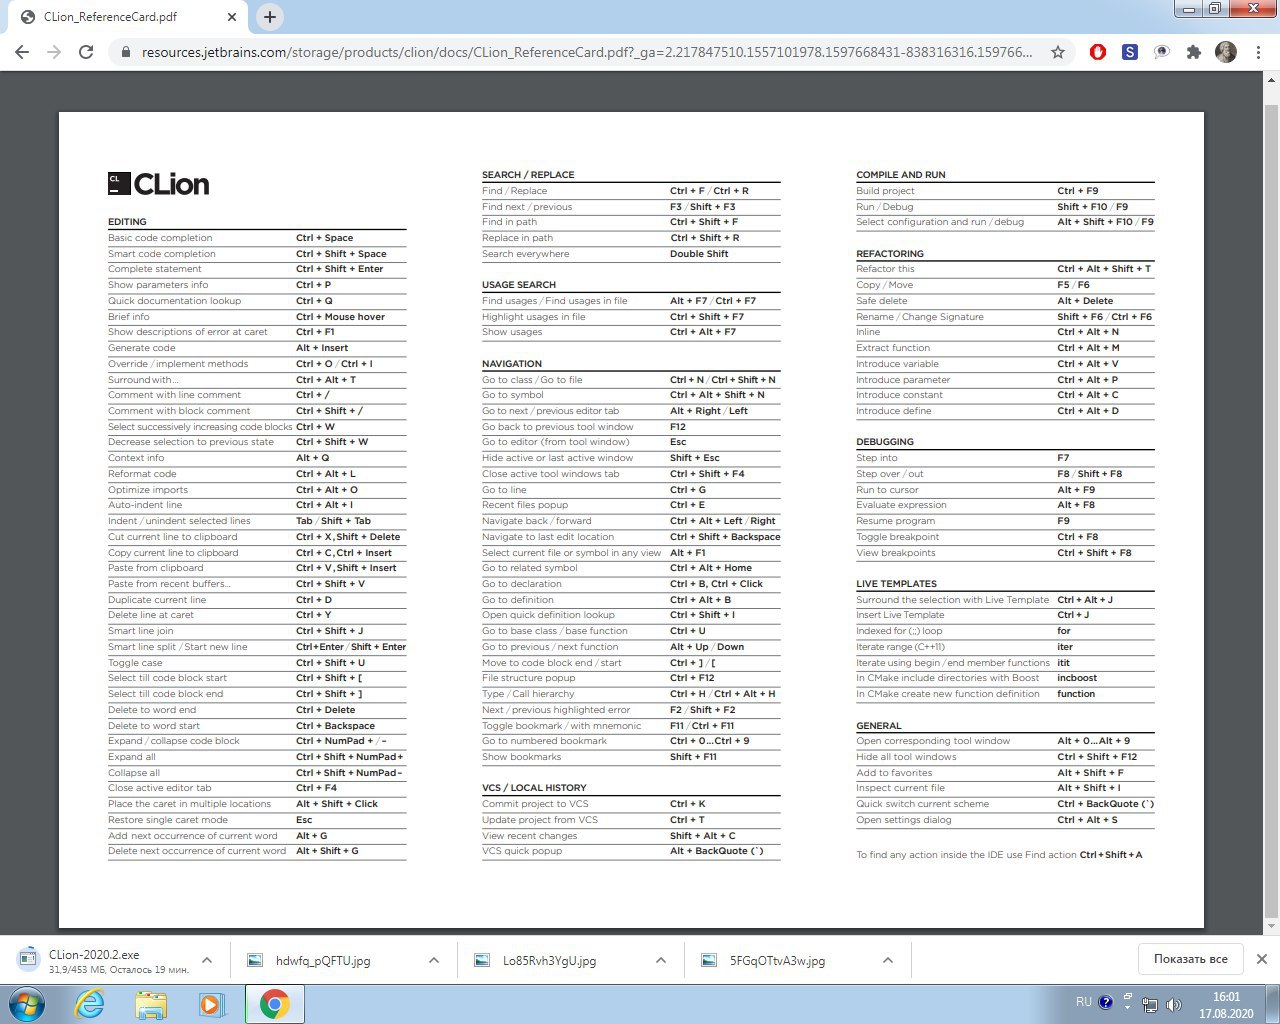
Task: Open the Windows Start menu
Action: tap(27, 1004)
